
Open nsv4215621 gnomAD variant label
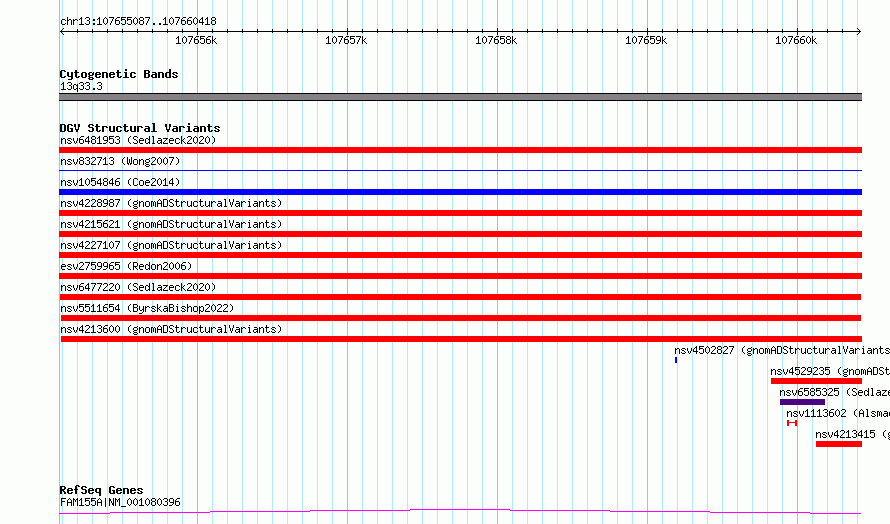(171, 224)
